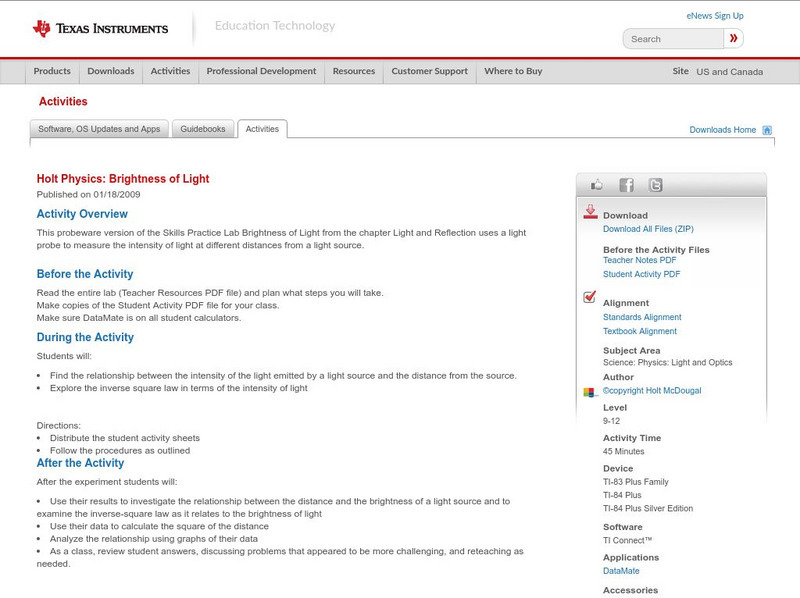Image resolution: width=800 pixels, height=598 pixels.
Task: Open the Teacher Notes PDF
Action: (x=639, y=260)
